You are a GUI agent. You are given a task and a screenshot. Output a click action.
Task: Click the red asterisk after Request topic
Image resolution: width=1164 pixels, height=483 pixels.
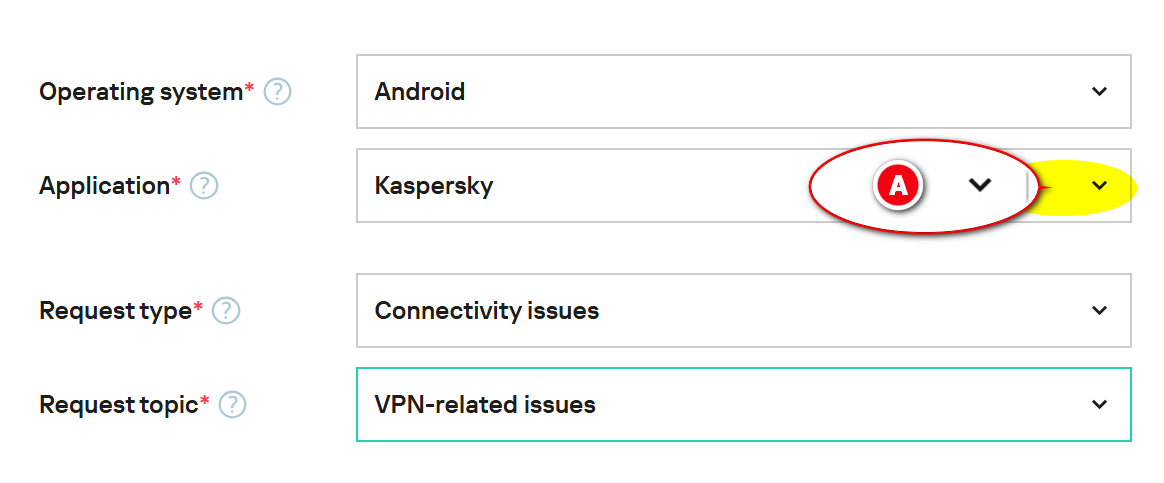pos(205,403)
